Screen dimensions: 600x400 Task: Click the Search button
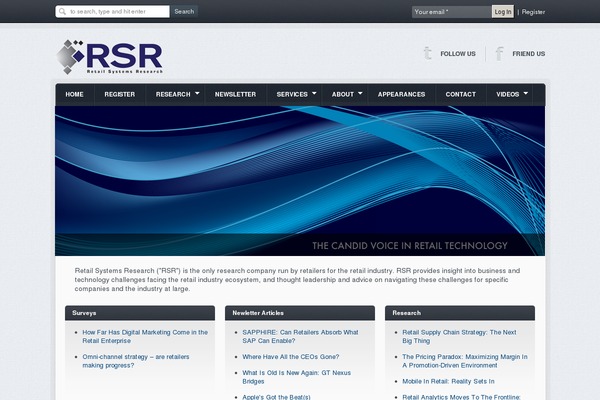(x=184, y=11)
